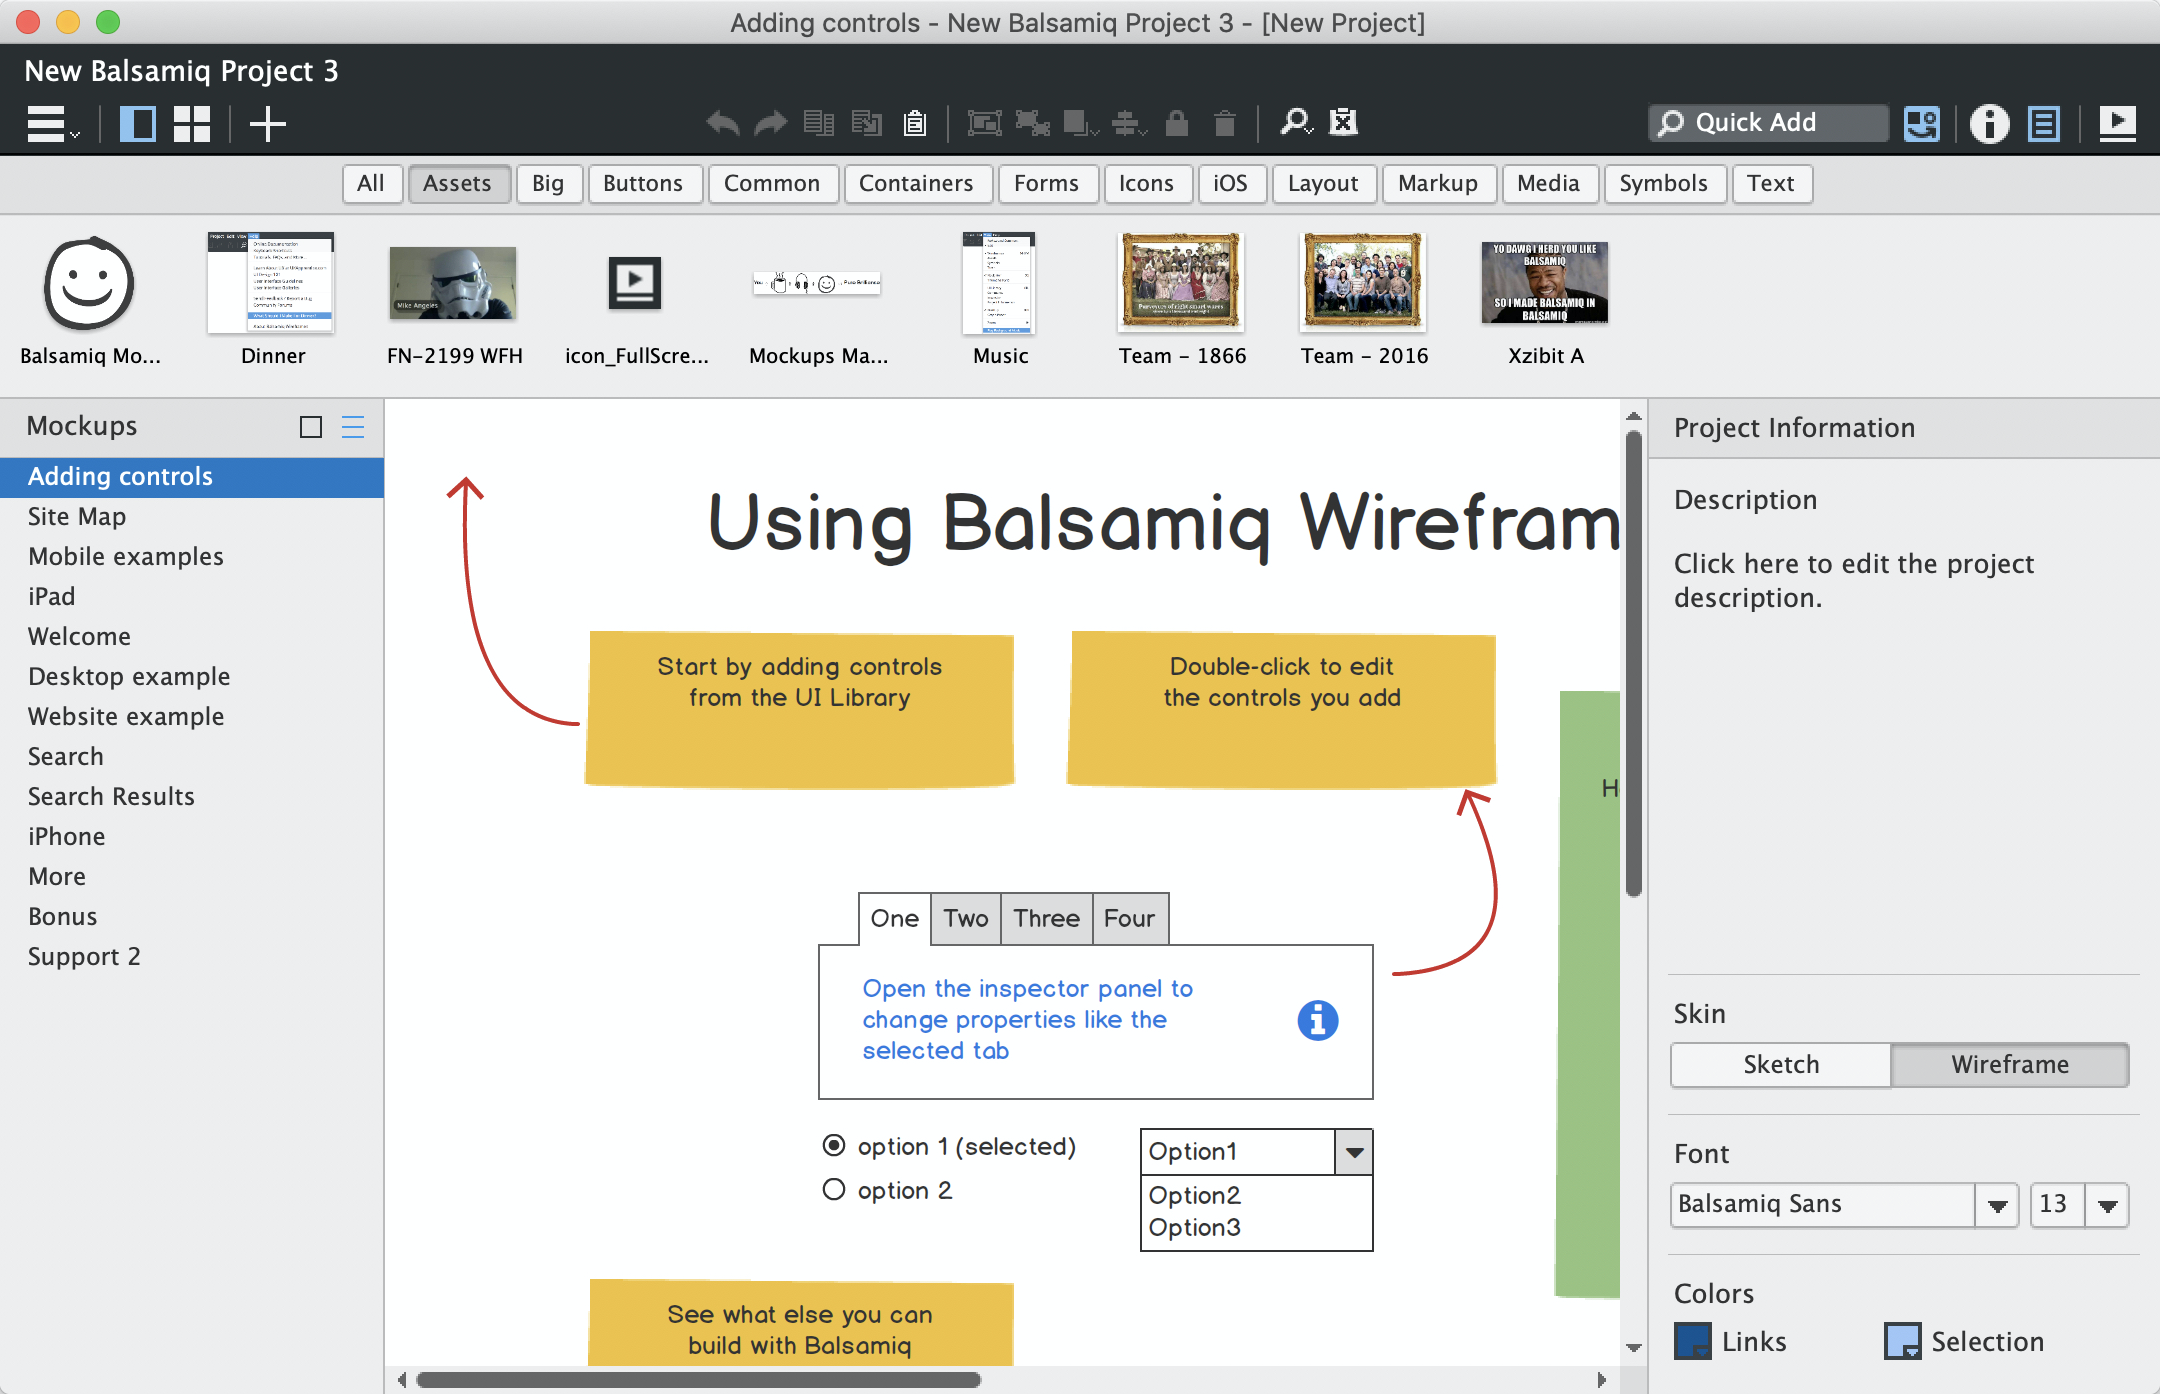Click the Paste clipboard icon
2160x1394 pixels.
(914, 123)
